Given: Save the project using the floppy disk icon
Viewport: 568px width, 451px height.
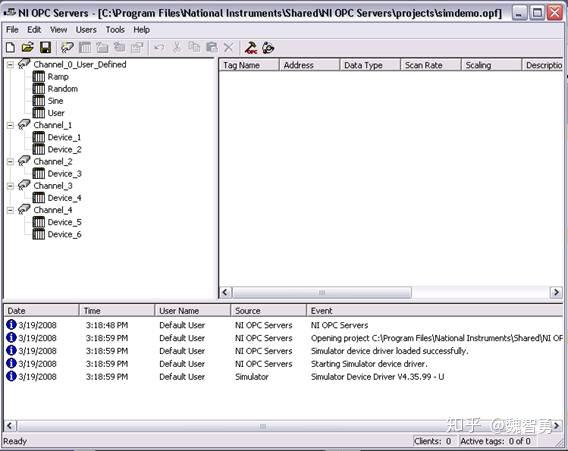Looking at the screenshot, I should 45,47.
